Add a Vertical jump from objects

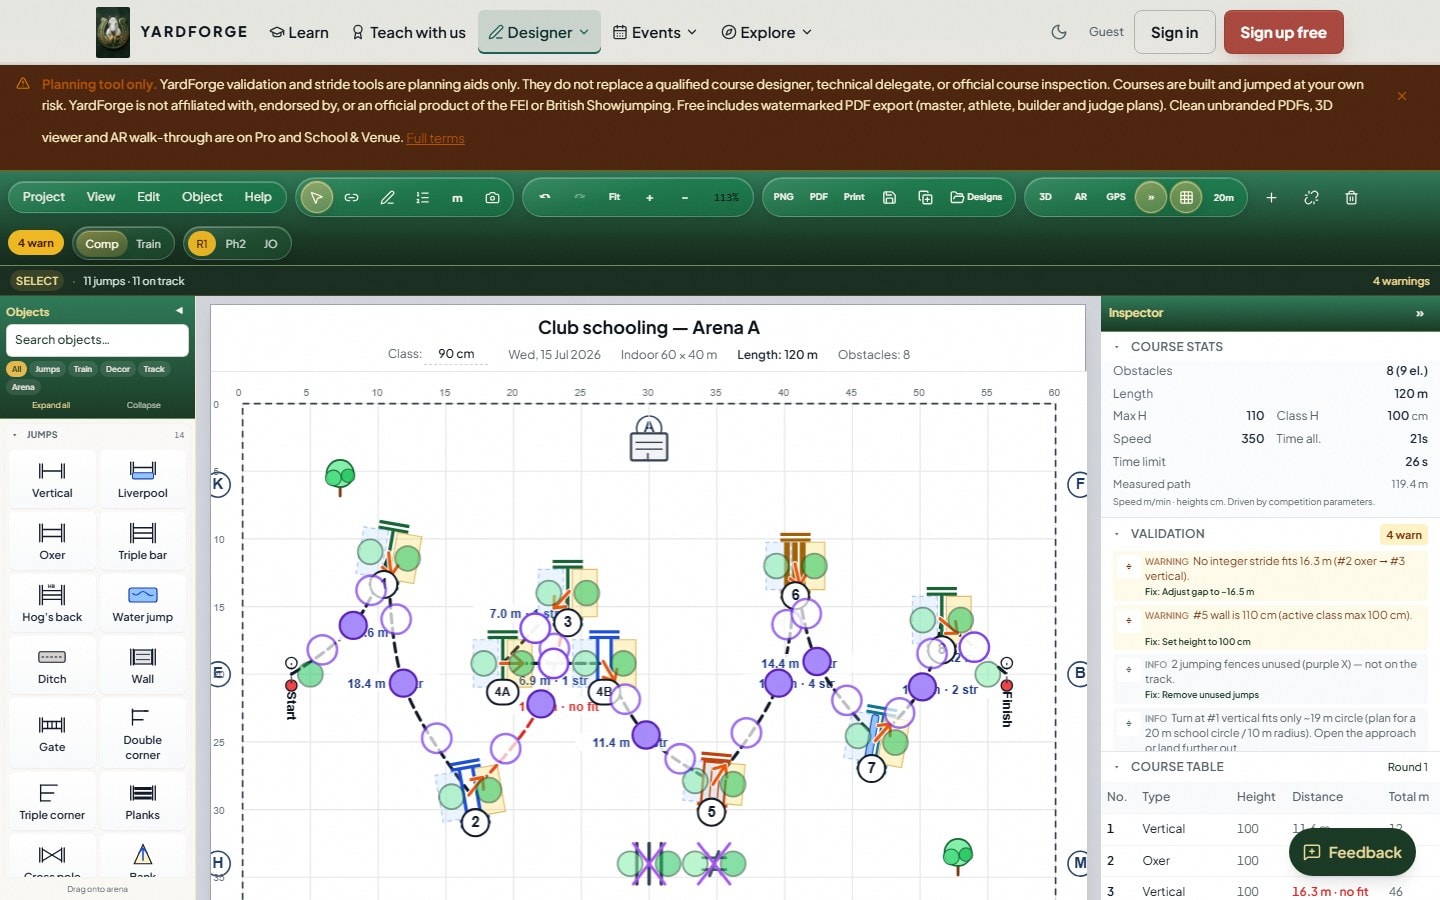point(52,478)
